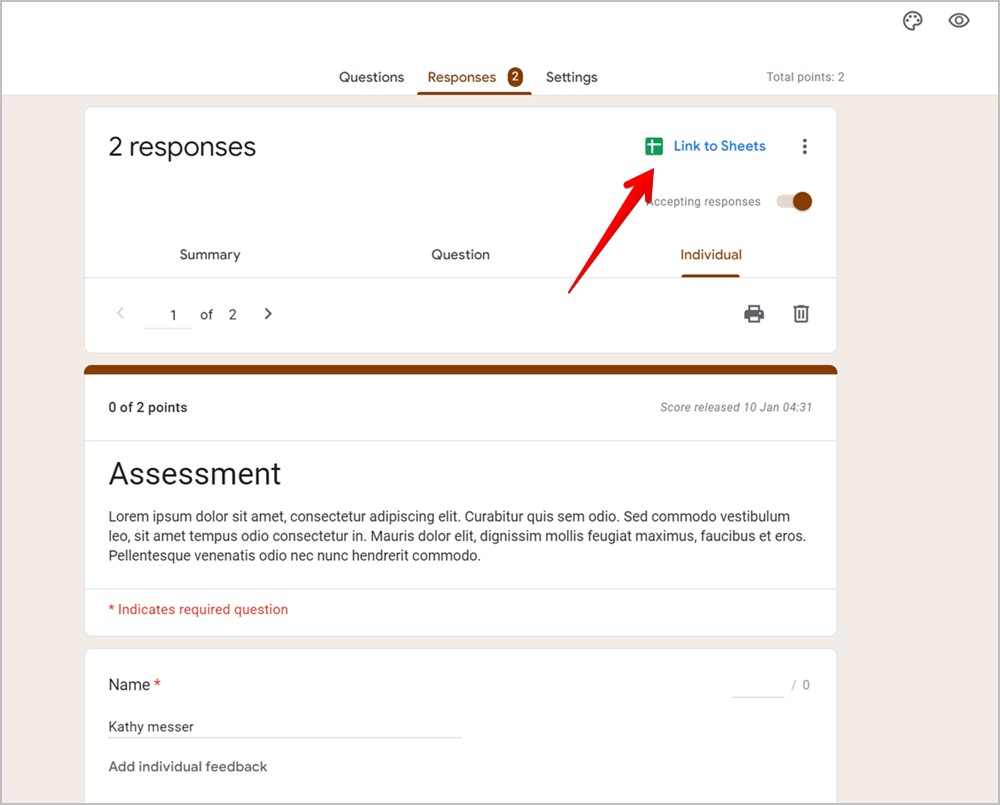This screenshot has width=1000, height=805.
Task: Click the green Sheets icon
Action: point(654,146)
